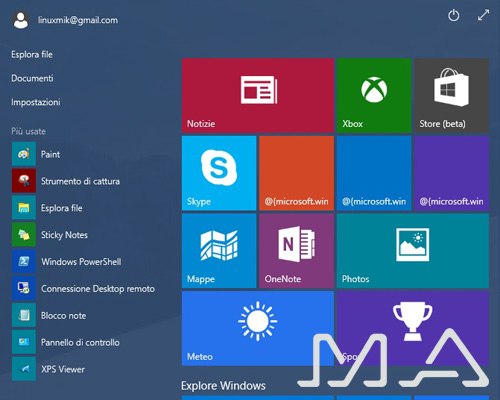Select the Windows PowerShell label
Screen dimensions: 500x400
pyautogui.click(x=81, y=262)
